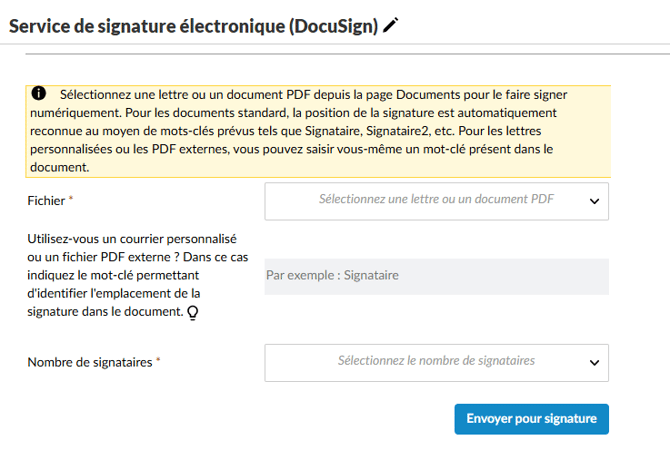Click the Fichier field label
The height and width of the screenshot is (450, 670).
click(46, 201)
